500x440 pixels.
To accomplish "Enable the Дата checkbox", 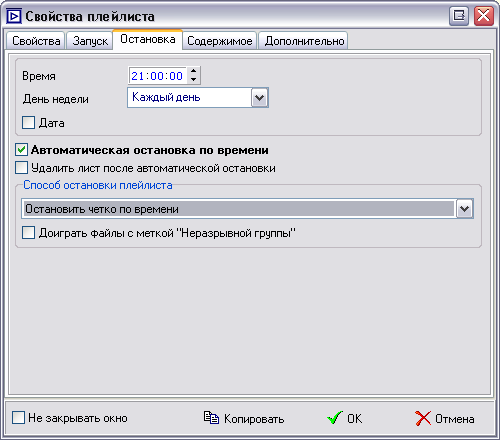I will pos(28,122).
